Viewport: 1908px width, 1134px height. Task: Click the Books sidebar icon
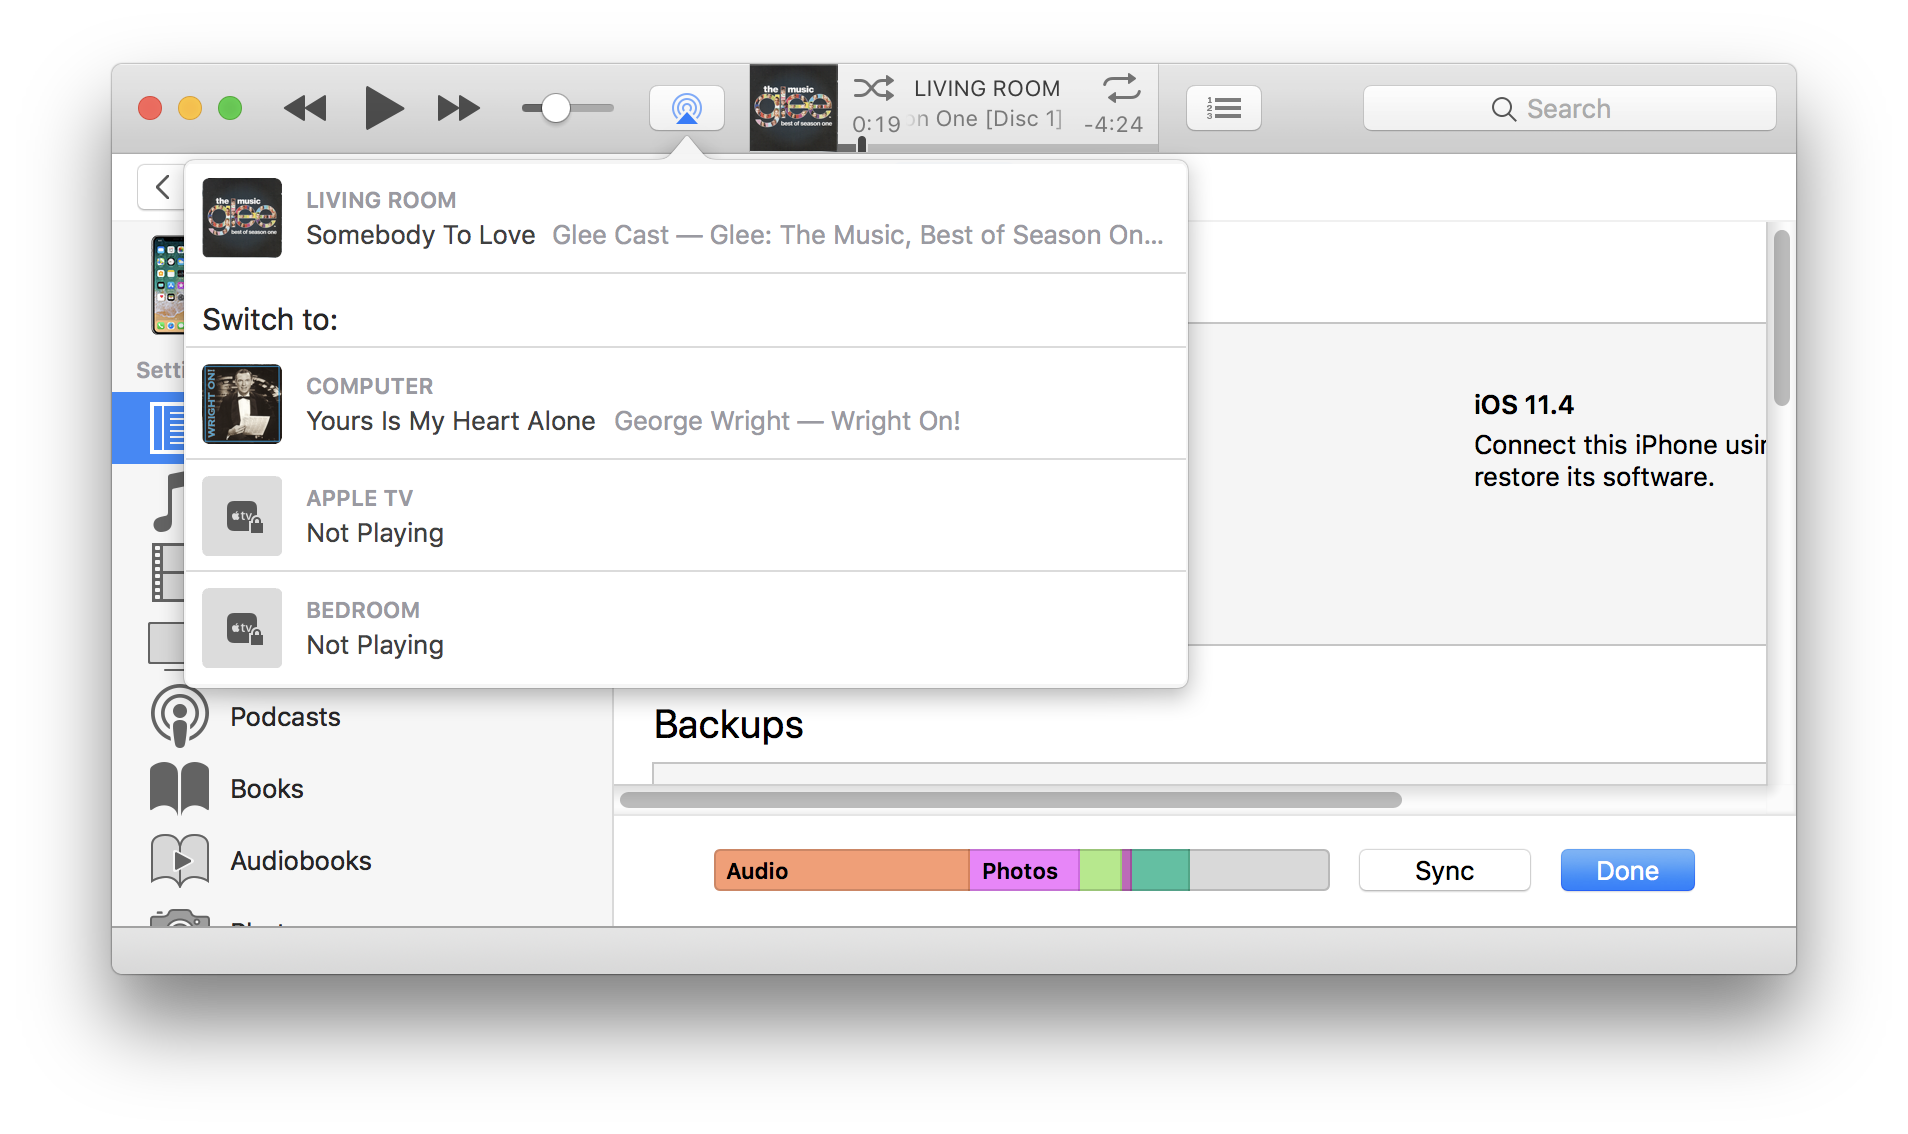pyautogui.click(x=179, y=789)
